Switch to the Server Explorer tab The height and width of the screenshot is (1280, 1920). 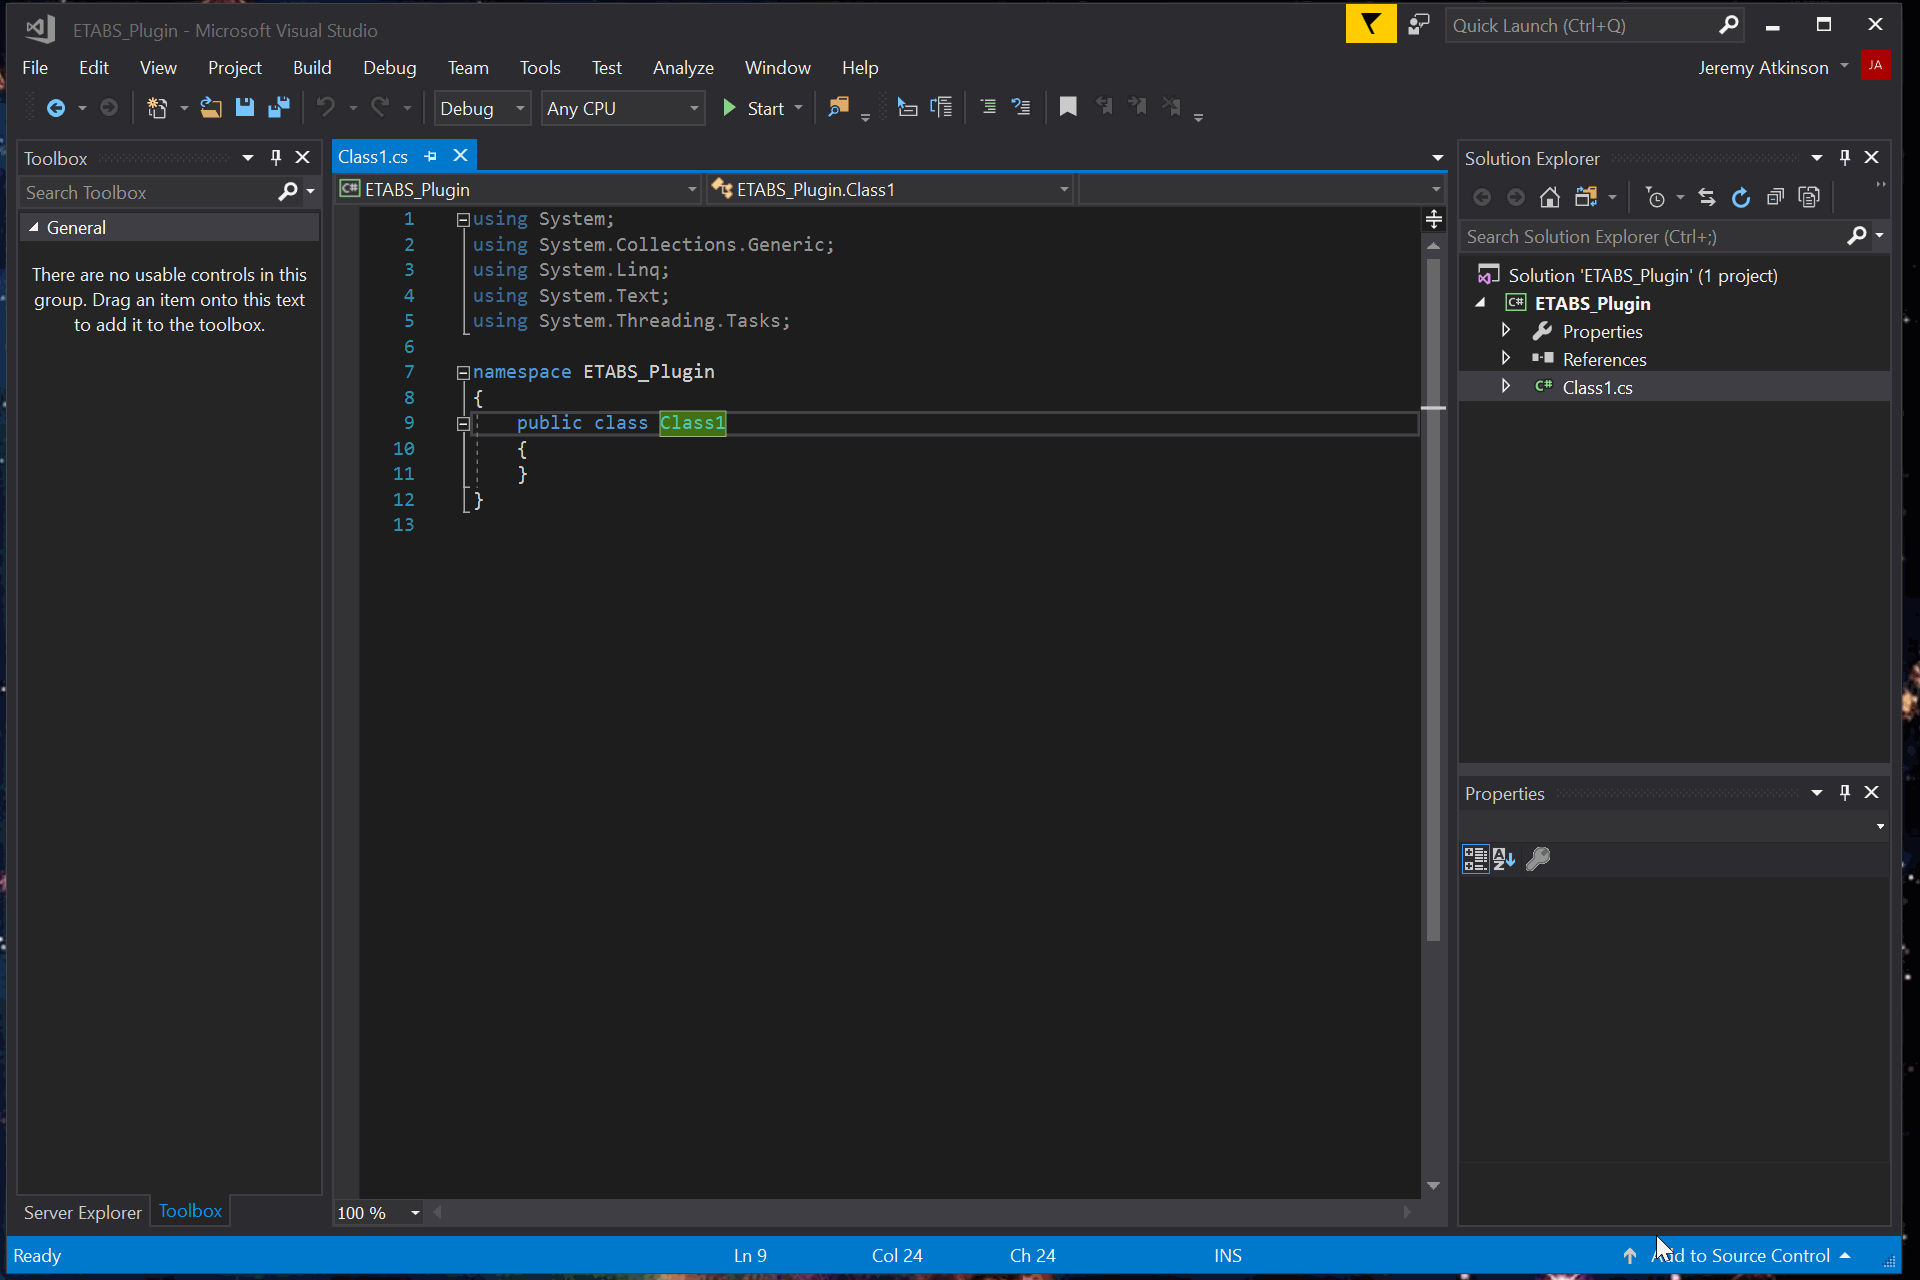83,1212
